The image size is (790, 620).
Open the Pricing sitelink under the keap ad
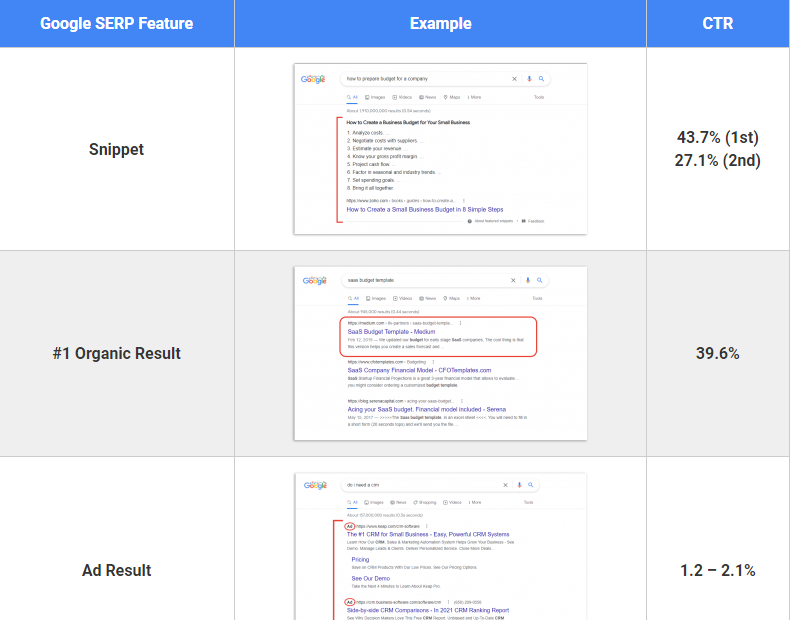[360, 560]
